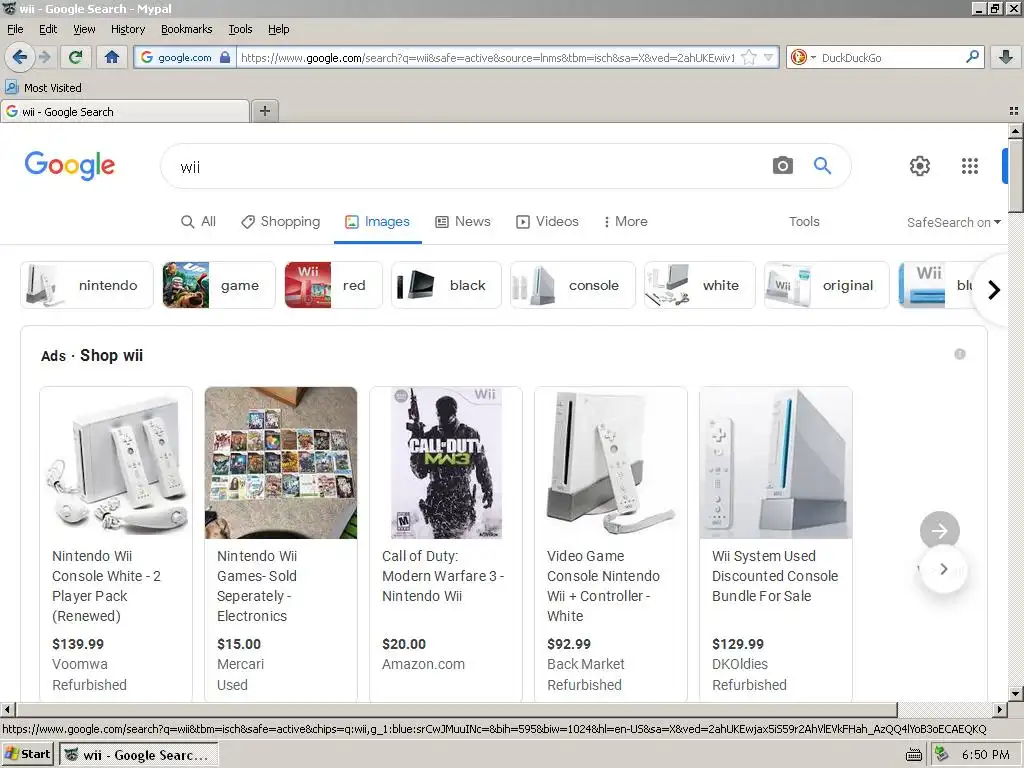Filter images by nintendo chip
The image size is (1024, 768).
87,285
